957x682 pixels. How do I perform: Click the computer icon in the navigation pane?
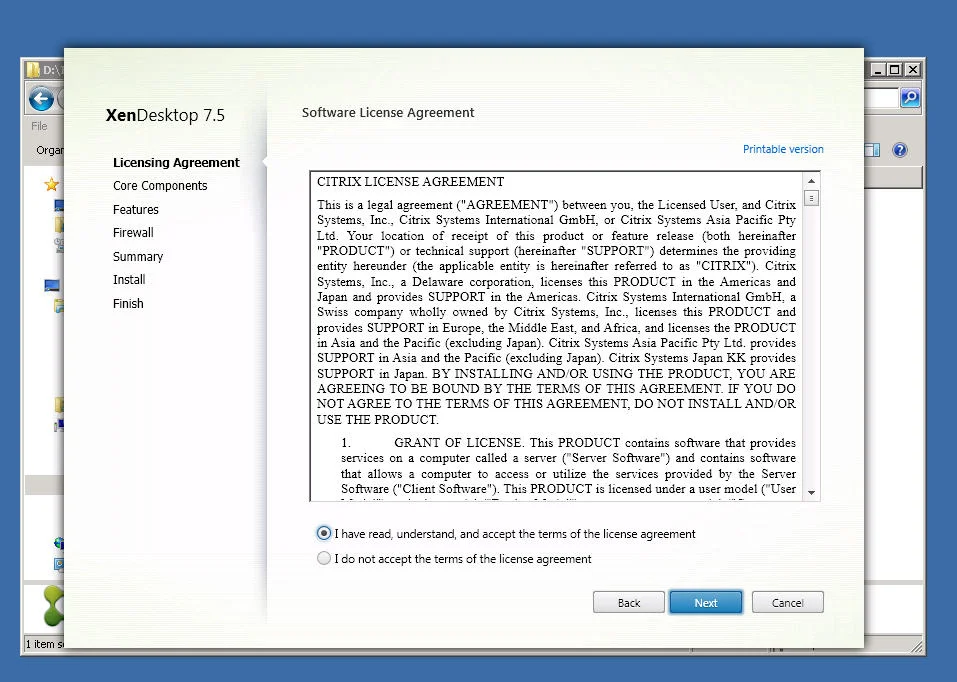point(52,285)
